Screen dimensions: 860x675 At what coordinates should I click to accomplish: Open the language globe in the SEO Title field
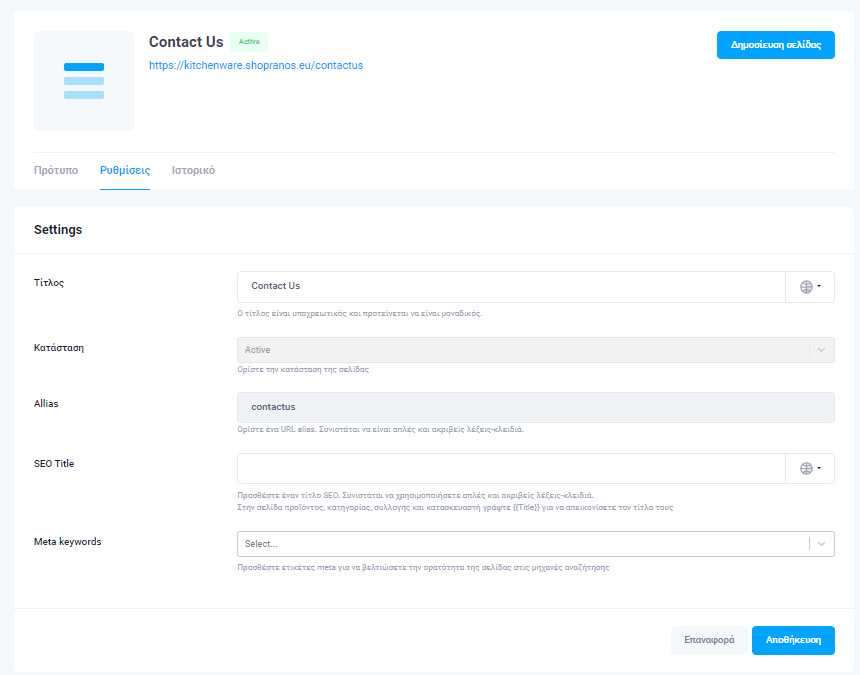pos(810,469)
